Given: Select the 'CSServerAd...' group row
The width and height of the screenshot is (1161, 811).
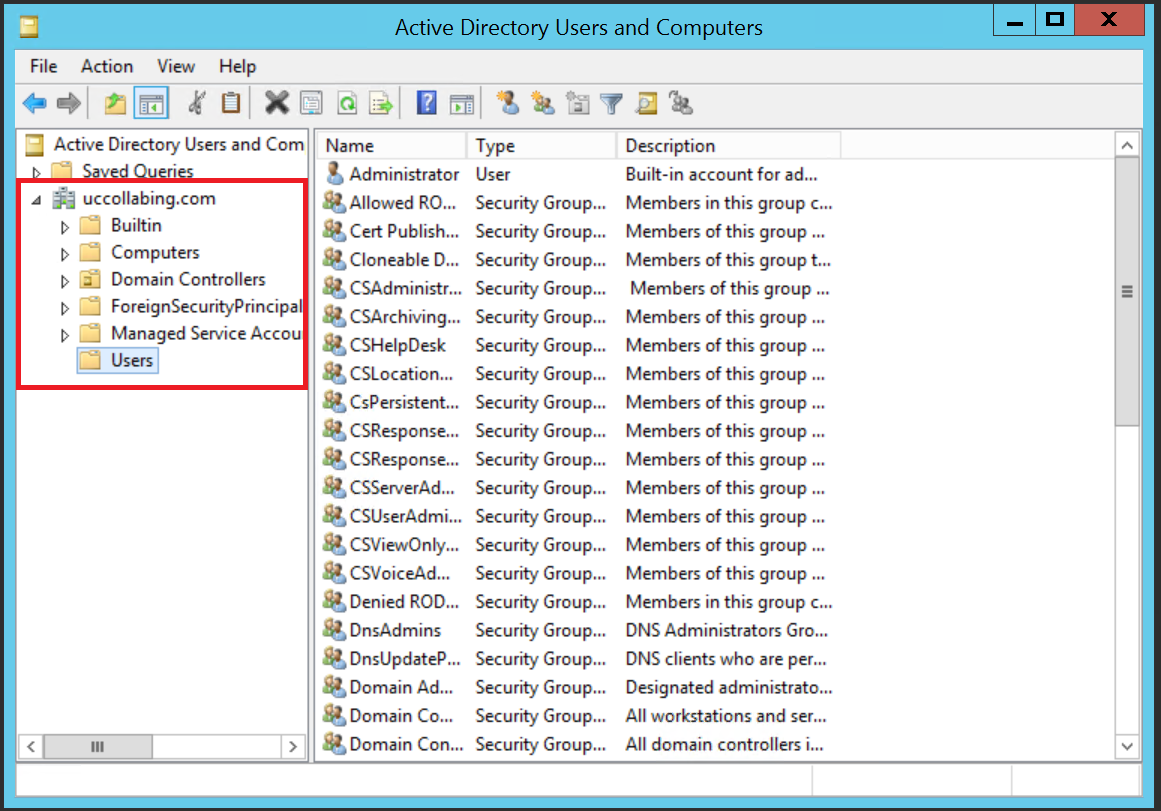Looking at the screenshot, I should point(578,488).
